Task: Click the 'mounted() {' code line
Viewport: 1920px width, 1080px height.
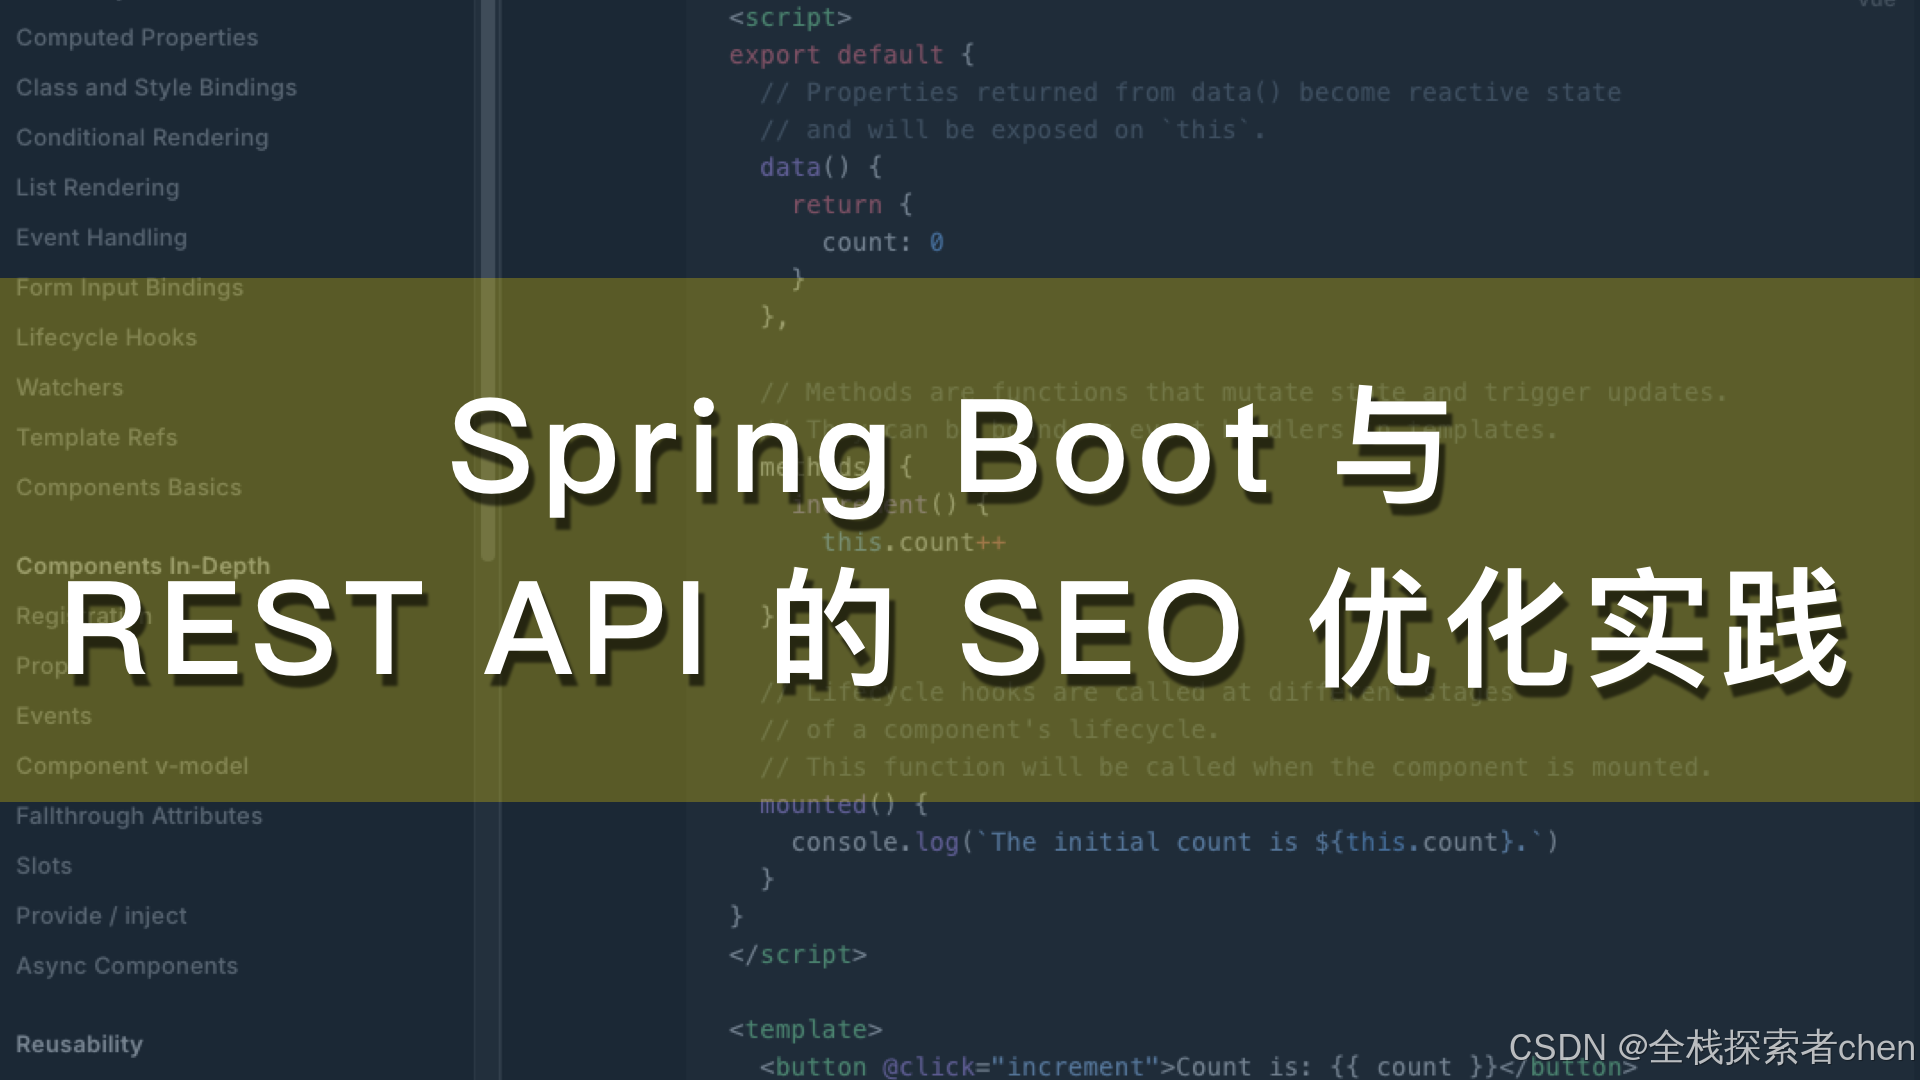Action: coord(844,804)
